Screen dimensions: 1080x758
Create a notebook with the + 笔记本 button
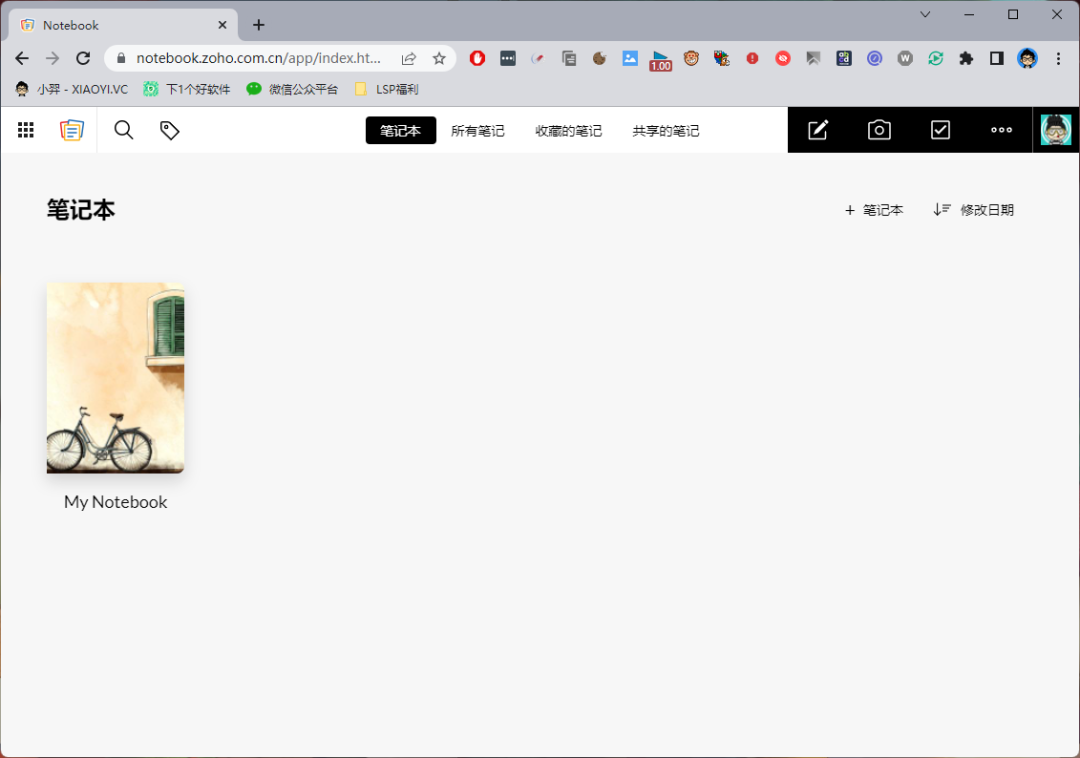pos(873,210)
